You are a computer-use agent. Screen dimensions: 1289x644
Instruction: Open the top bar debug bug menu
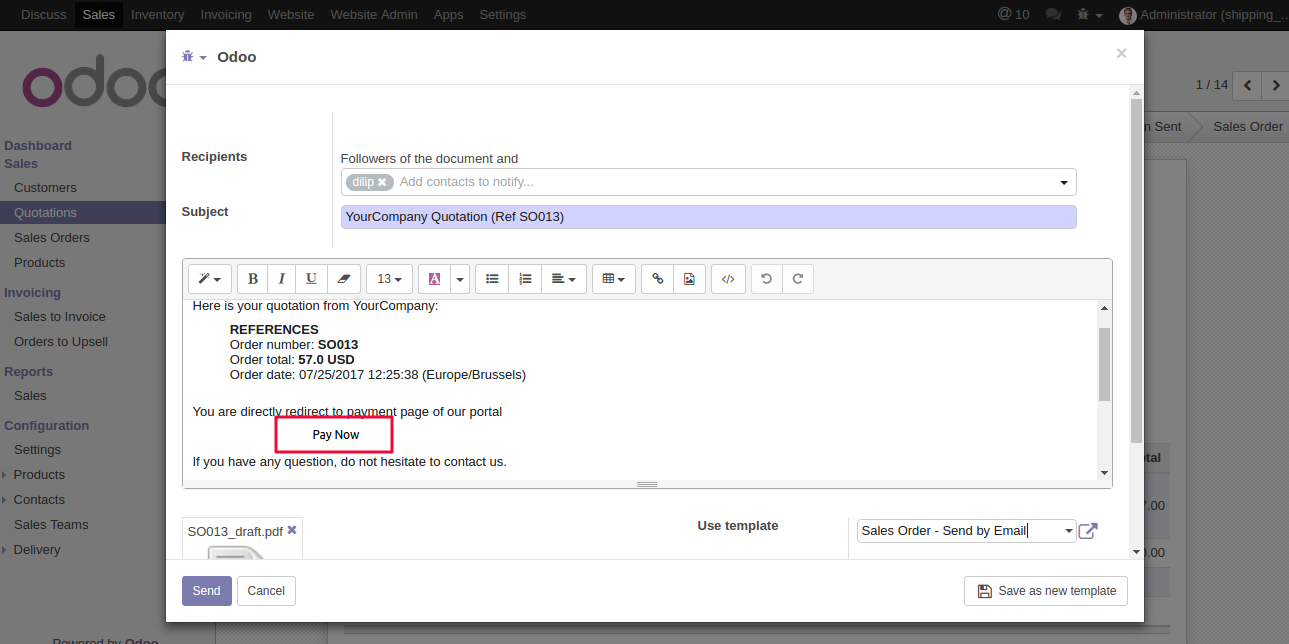pyautogui.click(x=1089, y=15)
